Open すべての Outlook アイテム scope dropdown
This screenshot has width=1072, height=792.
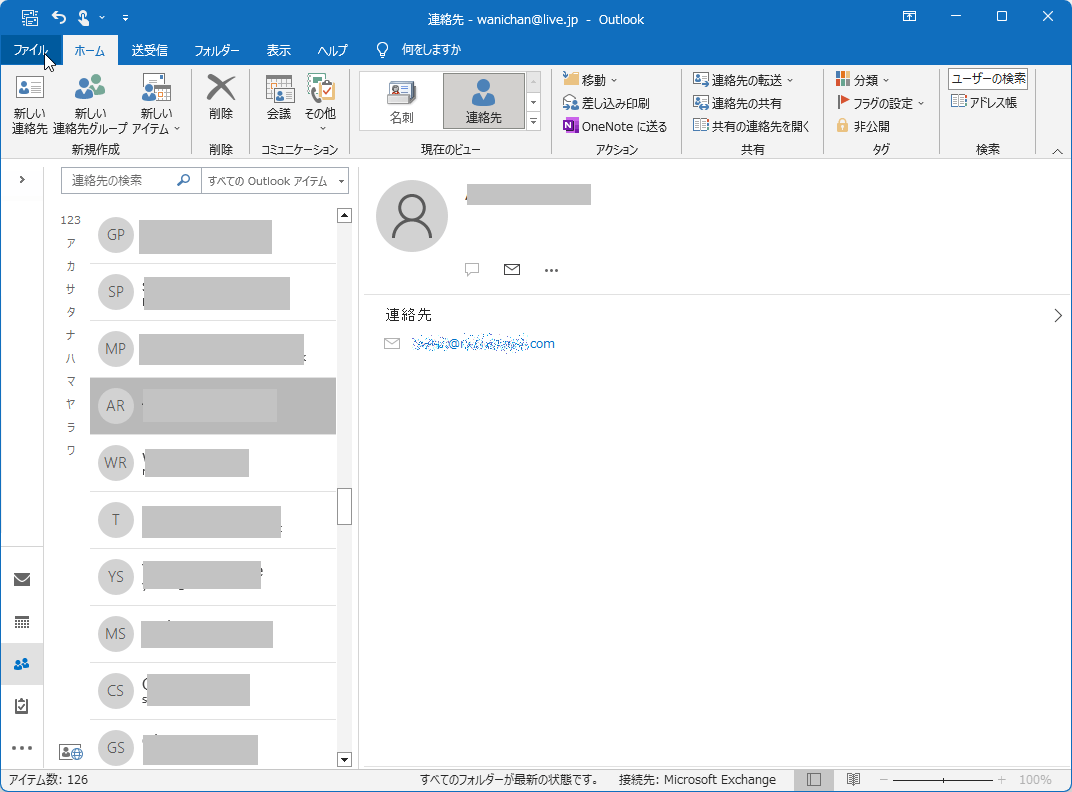click(x=275, y=181)
